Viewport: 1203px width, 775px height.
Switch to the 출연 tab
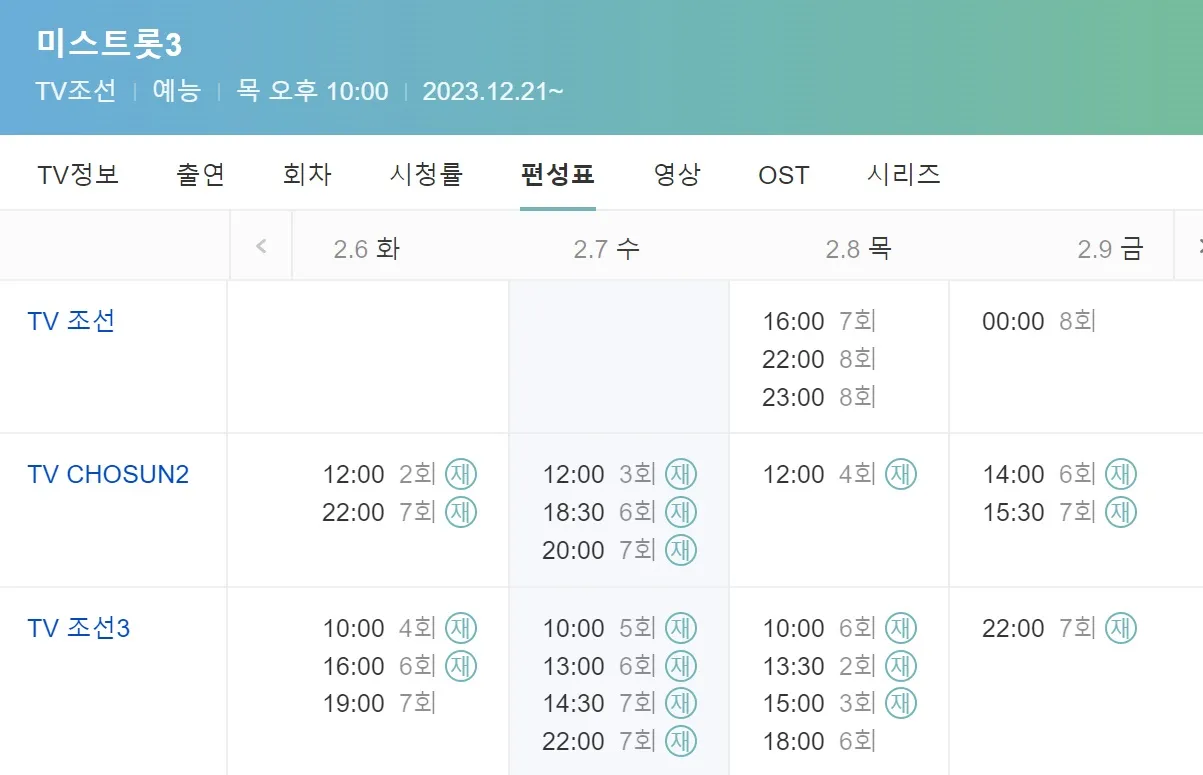click(201, 175)
